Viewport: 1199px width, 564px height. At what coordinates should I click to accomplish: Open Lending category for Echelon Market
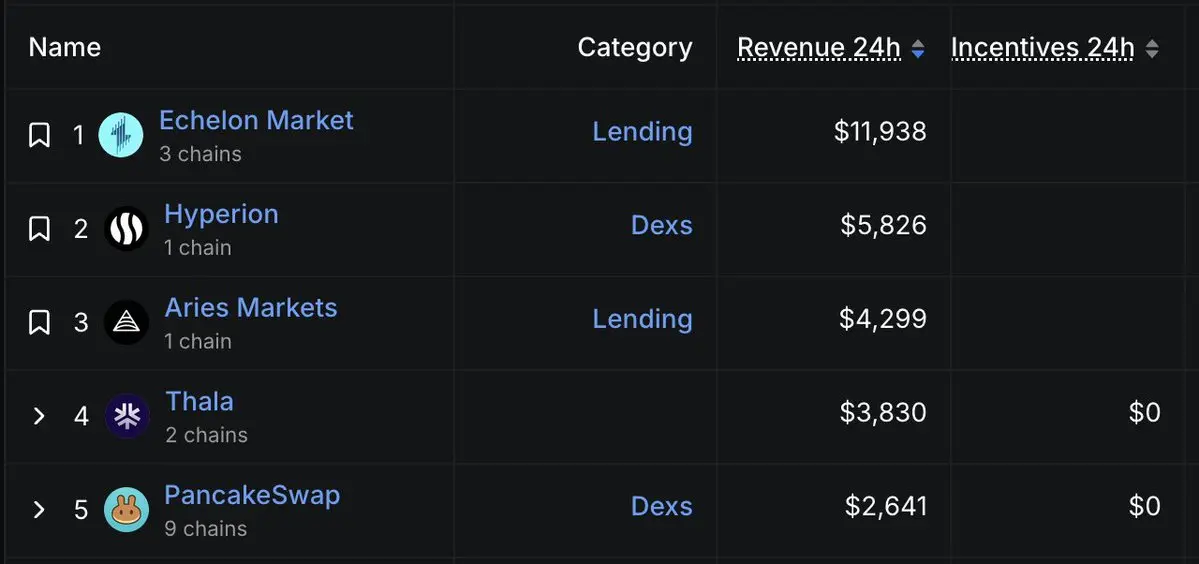tap(642, 131)
